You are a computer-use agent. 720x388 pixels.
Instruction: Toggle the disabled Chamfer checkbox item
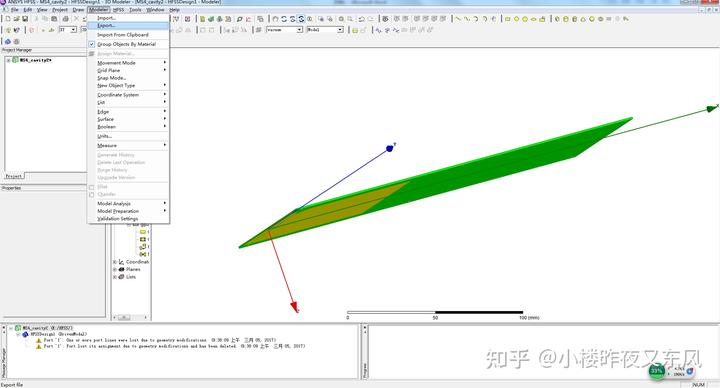(91, 194)
